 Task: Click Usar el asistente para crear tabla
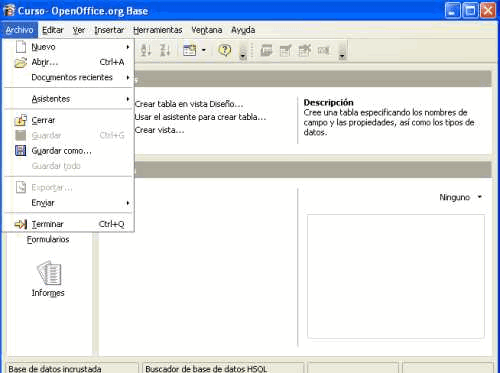(x=200, y=117)
